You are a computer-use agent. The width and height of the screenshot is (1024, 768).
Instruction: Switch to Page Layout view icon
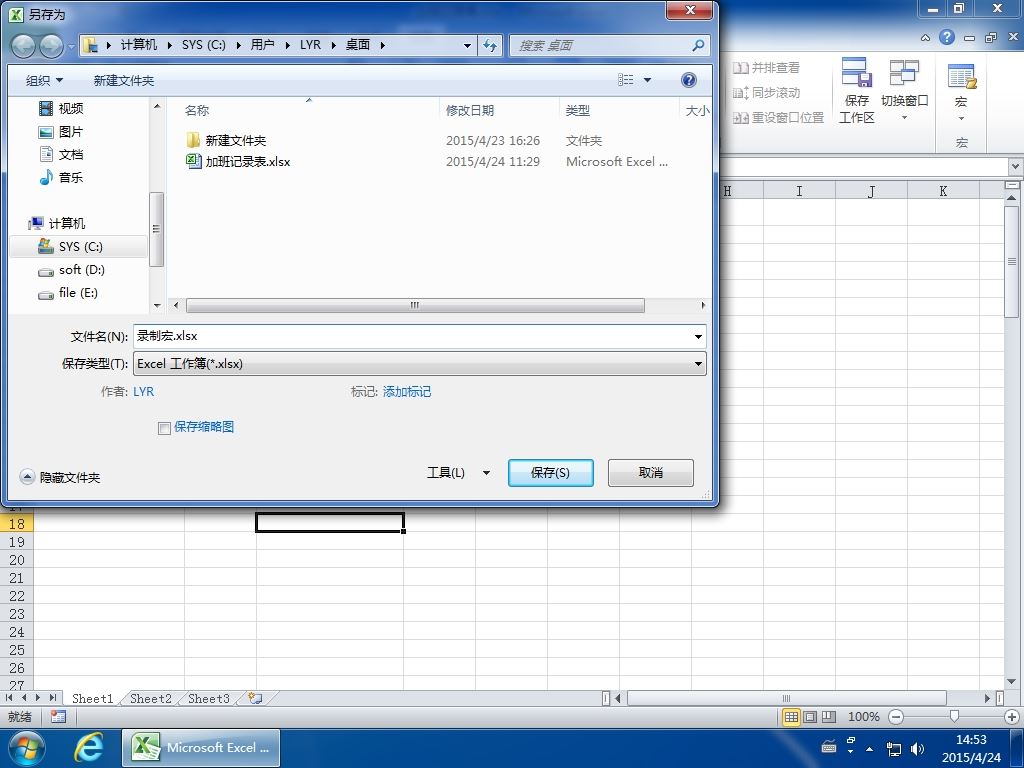tap(810, 717)
